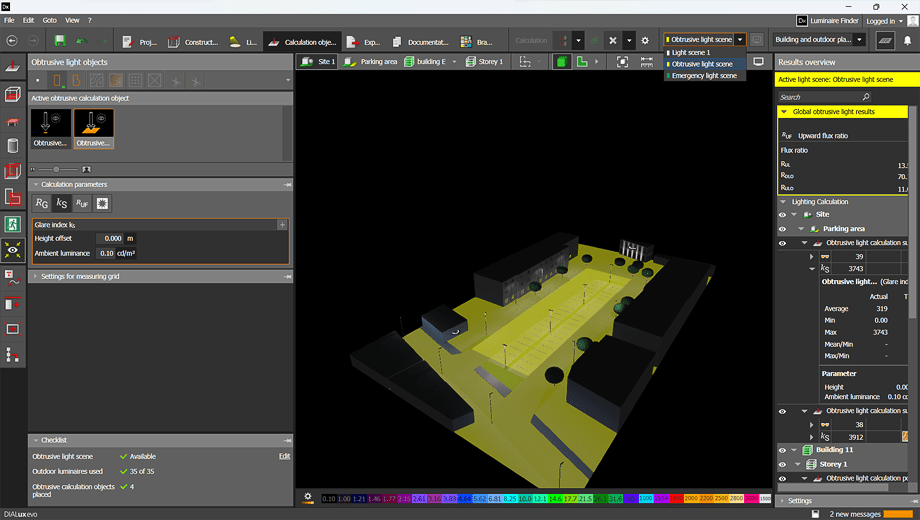Image resolution: width=920 pixels, height=520 pixels.
Task: Toggle visibility eye for Site in results
Action: click(782, 214)
